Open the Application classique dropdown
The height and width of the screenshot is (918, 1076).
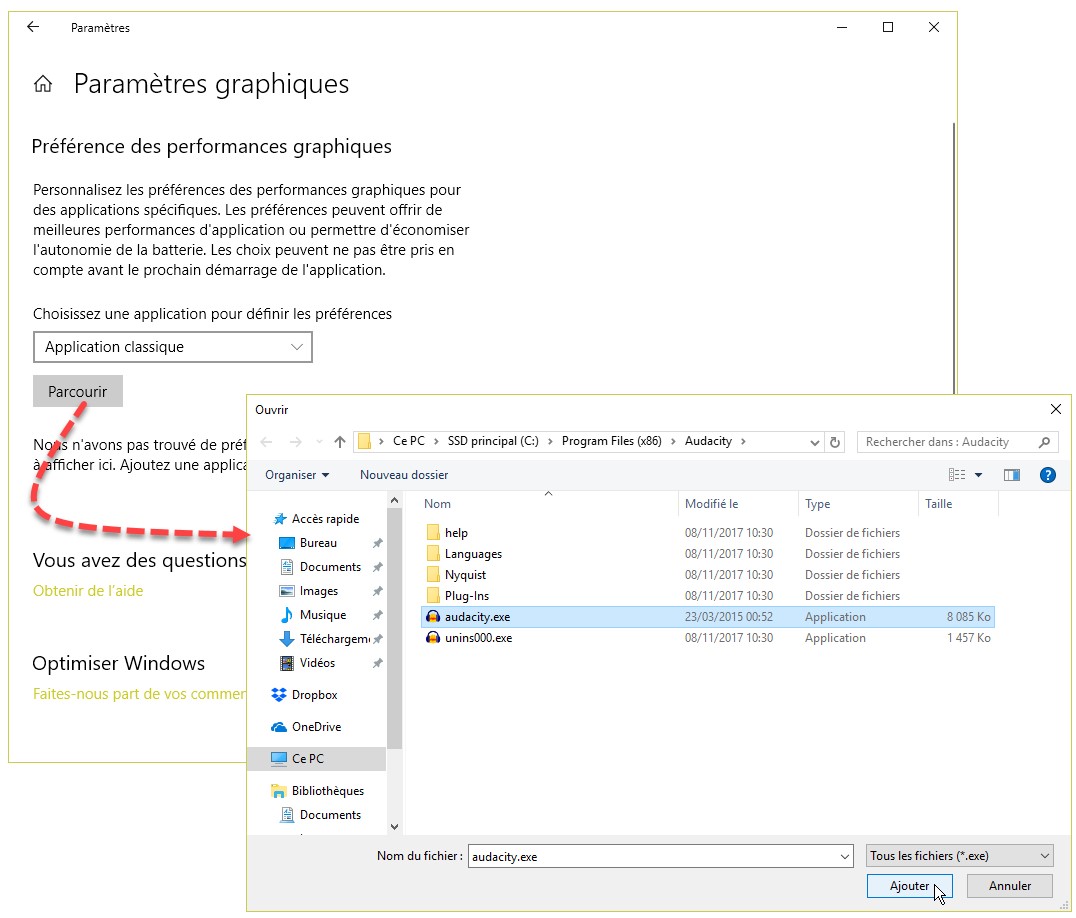click(173, 347)
